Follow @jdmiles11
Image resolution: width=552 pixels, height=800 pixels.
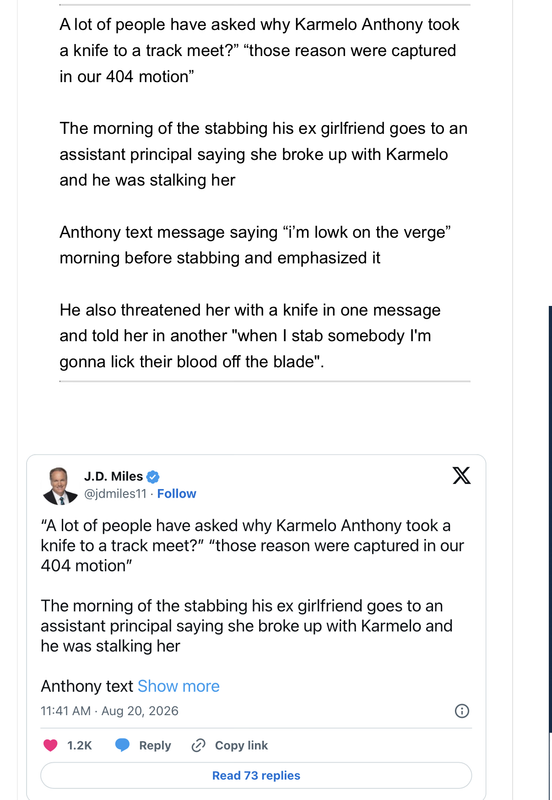(177, 494)
